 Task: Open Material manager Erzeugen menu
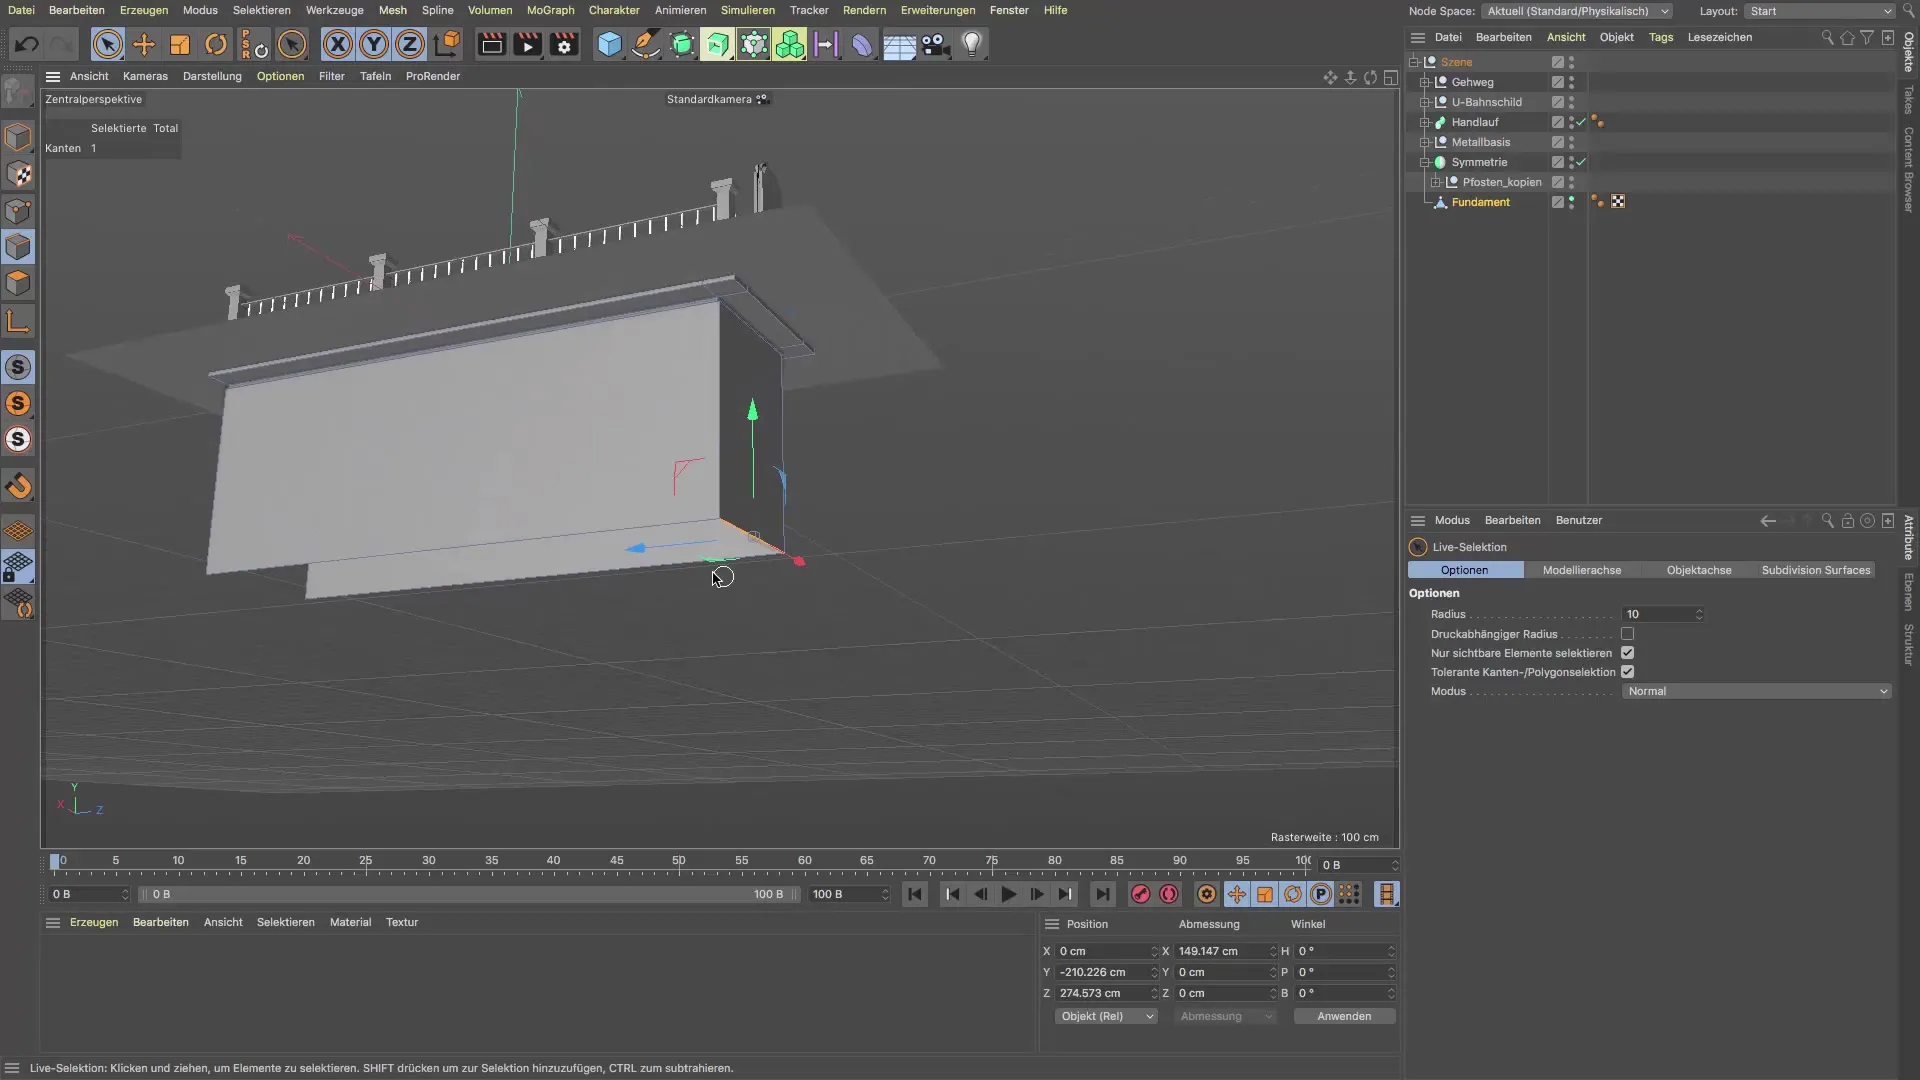[94, 923]
